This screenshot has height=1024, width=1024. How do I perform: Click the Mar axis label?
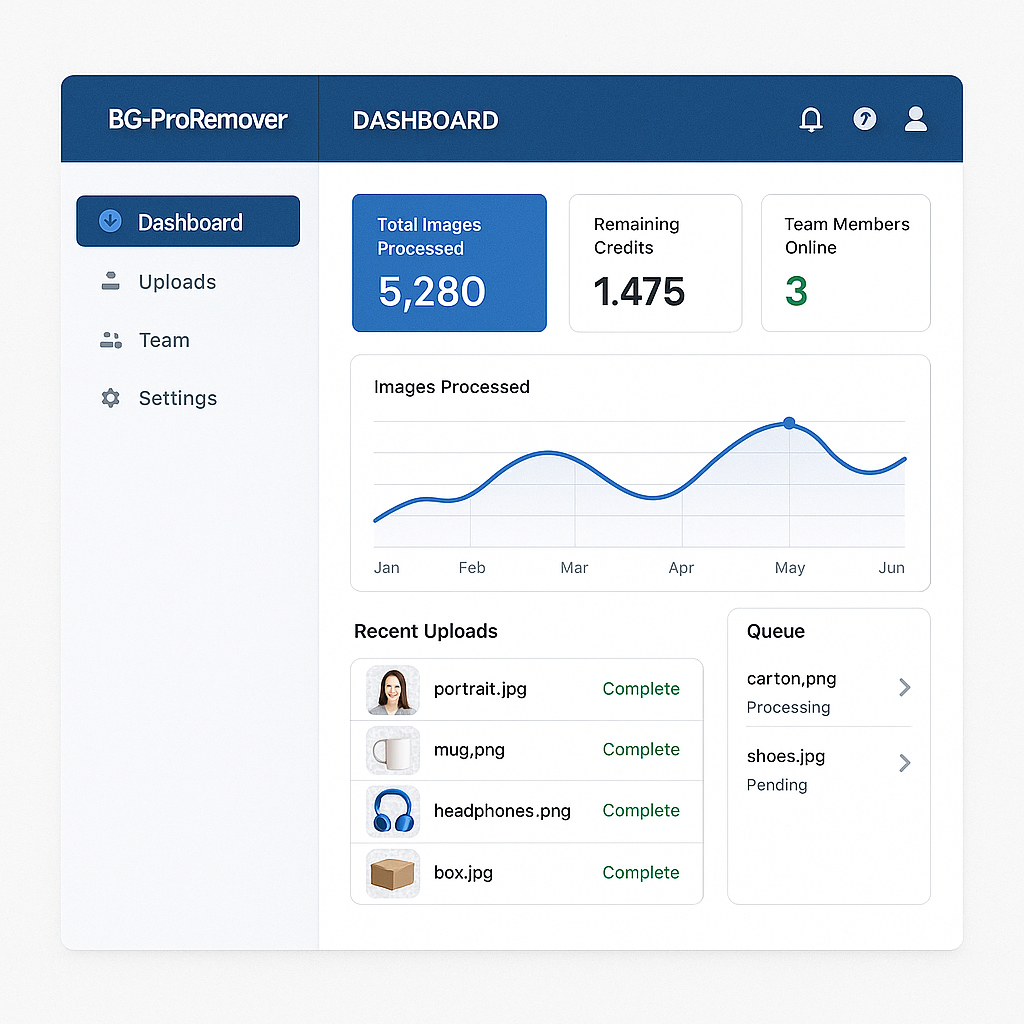coord(574,568)
